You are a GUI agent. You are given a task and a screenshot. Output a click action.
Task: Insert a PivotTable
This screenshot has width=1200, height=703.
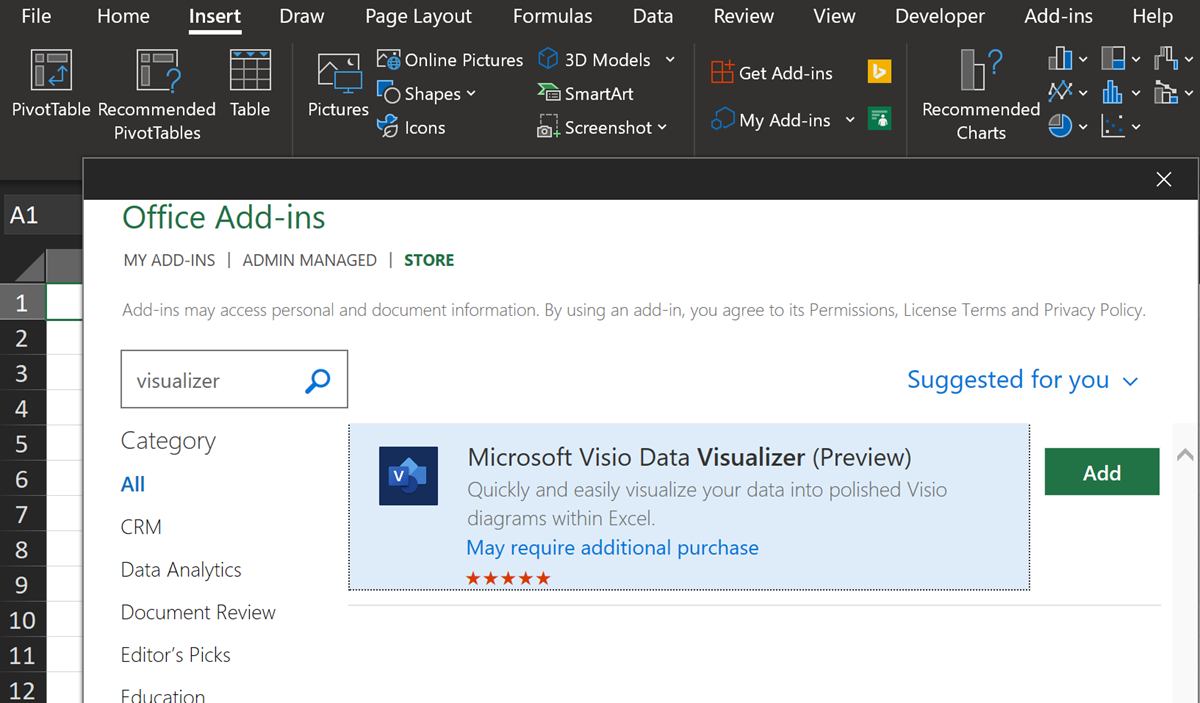[50, 90]
